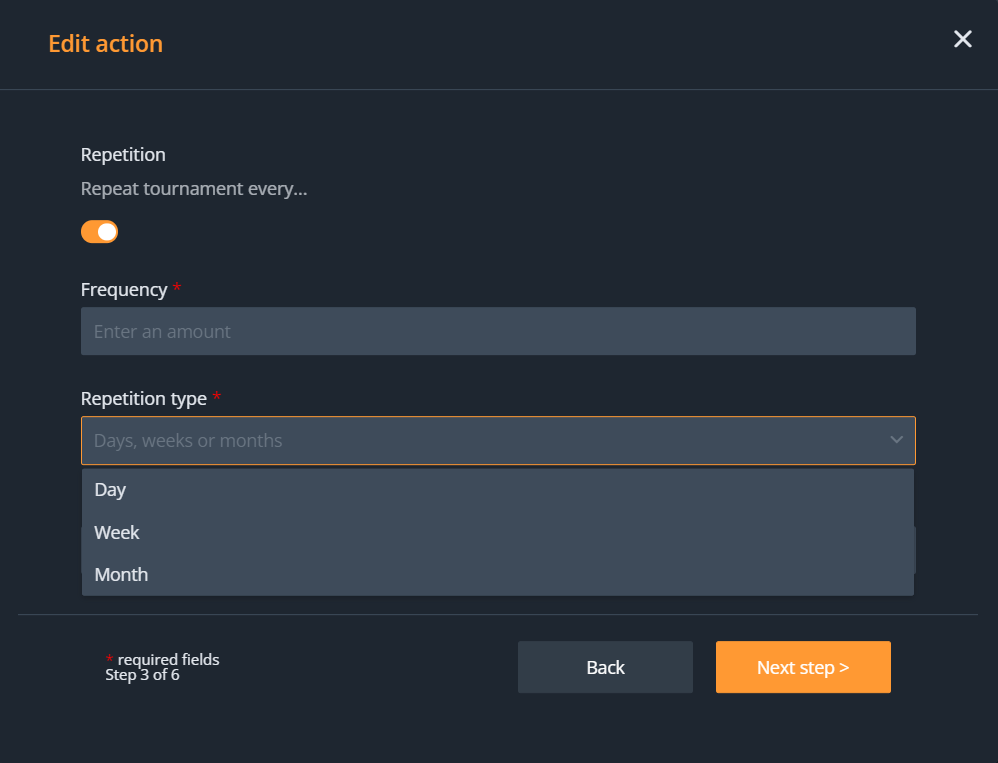
Task: Proceed with the Next step button
Action: click(x=803, y=667)
